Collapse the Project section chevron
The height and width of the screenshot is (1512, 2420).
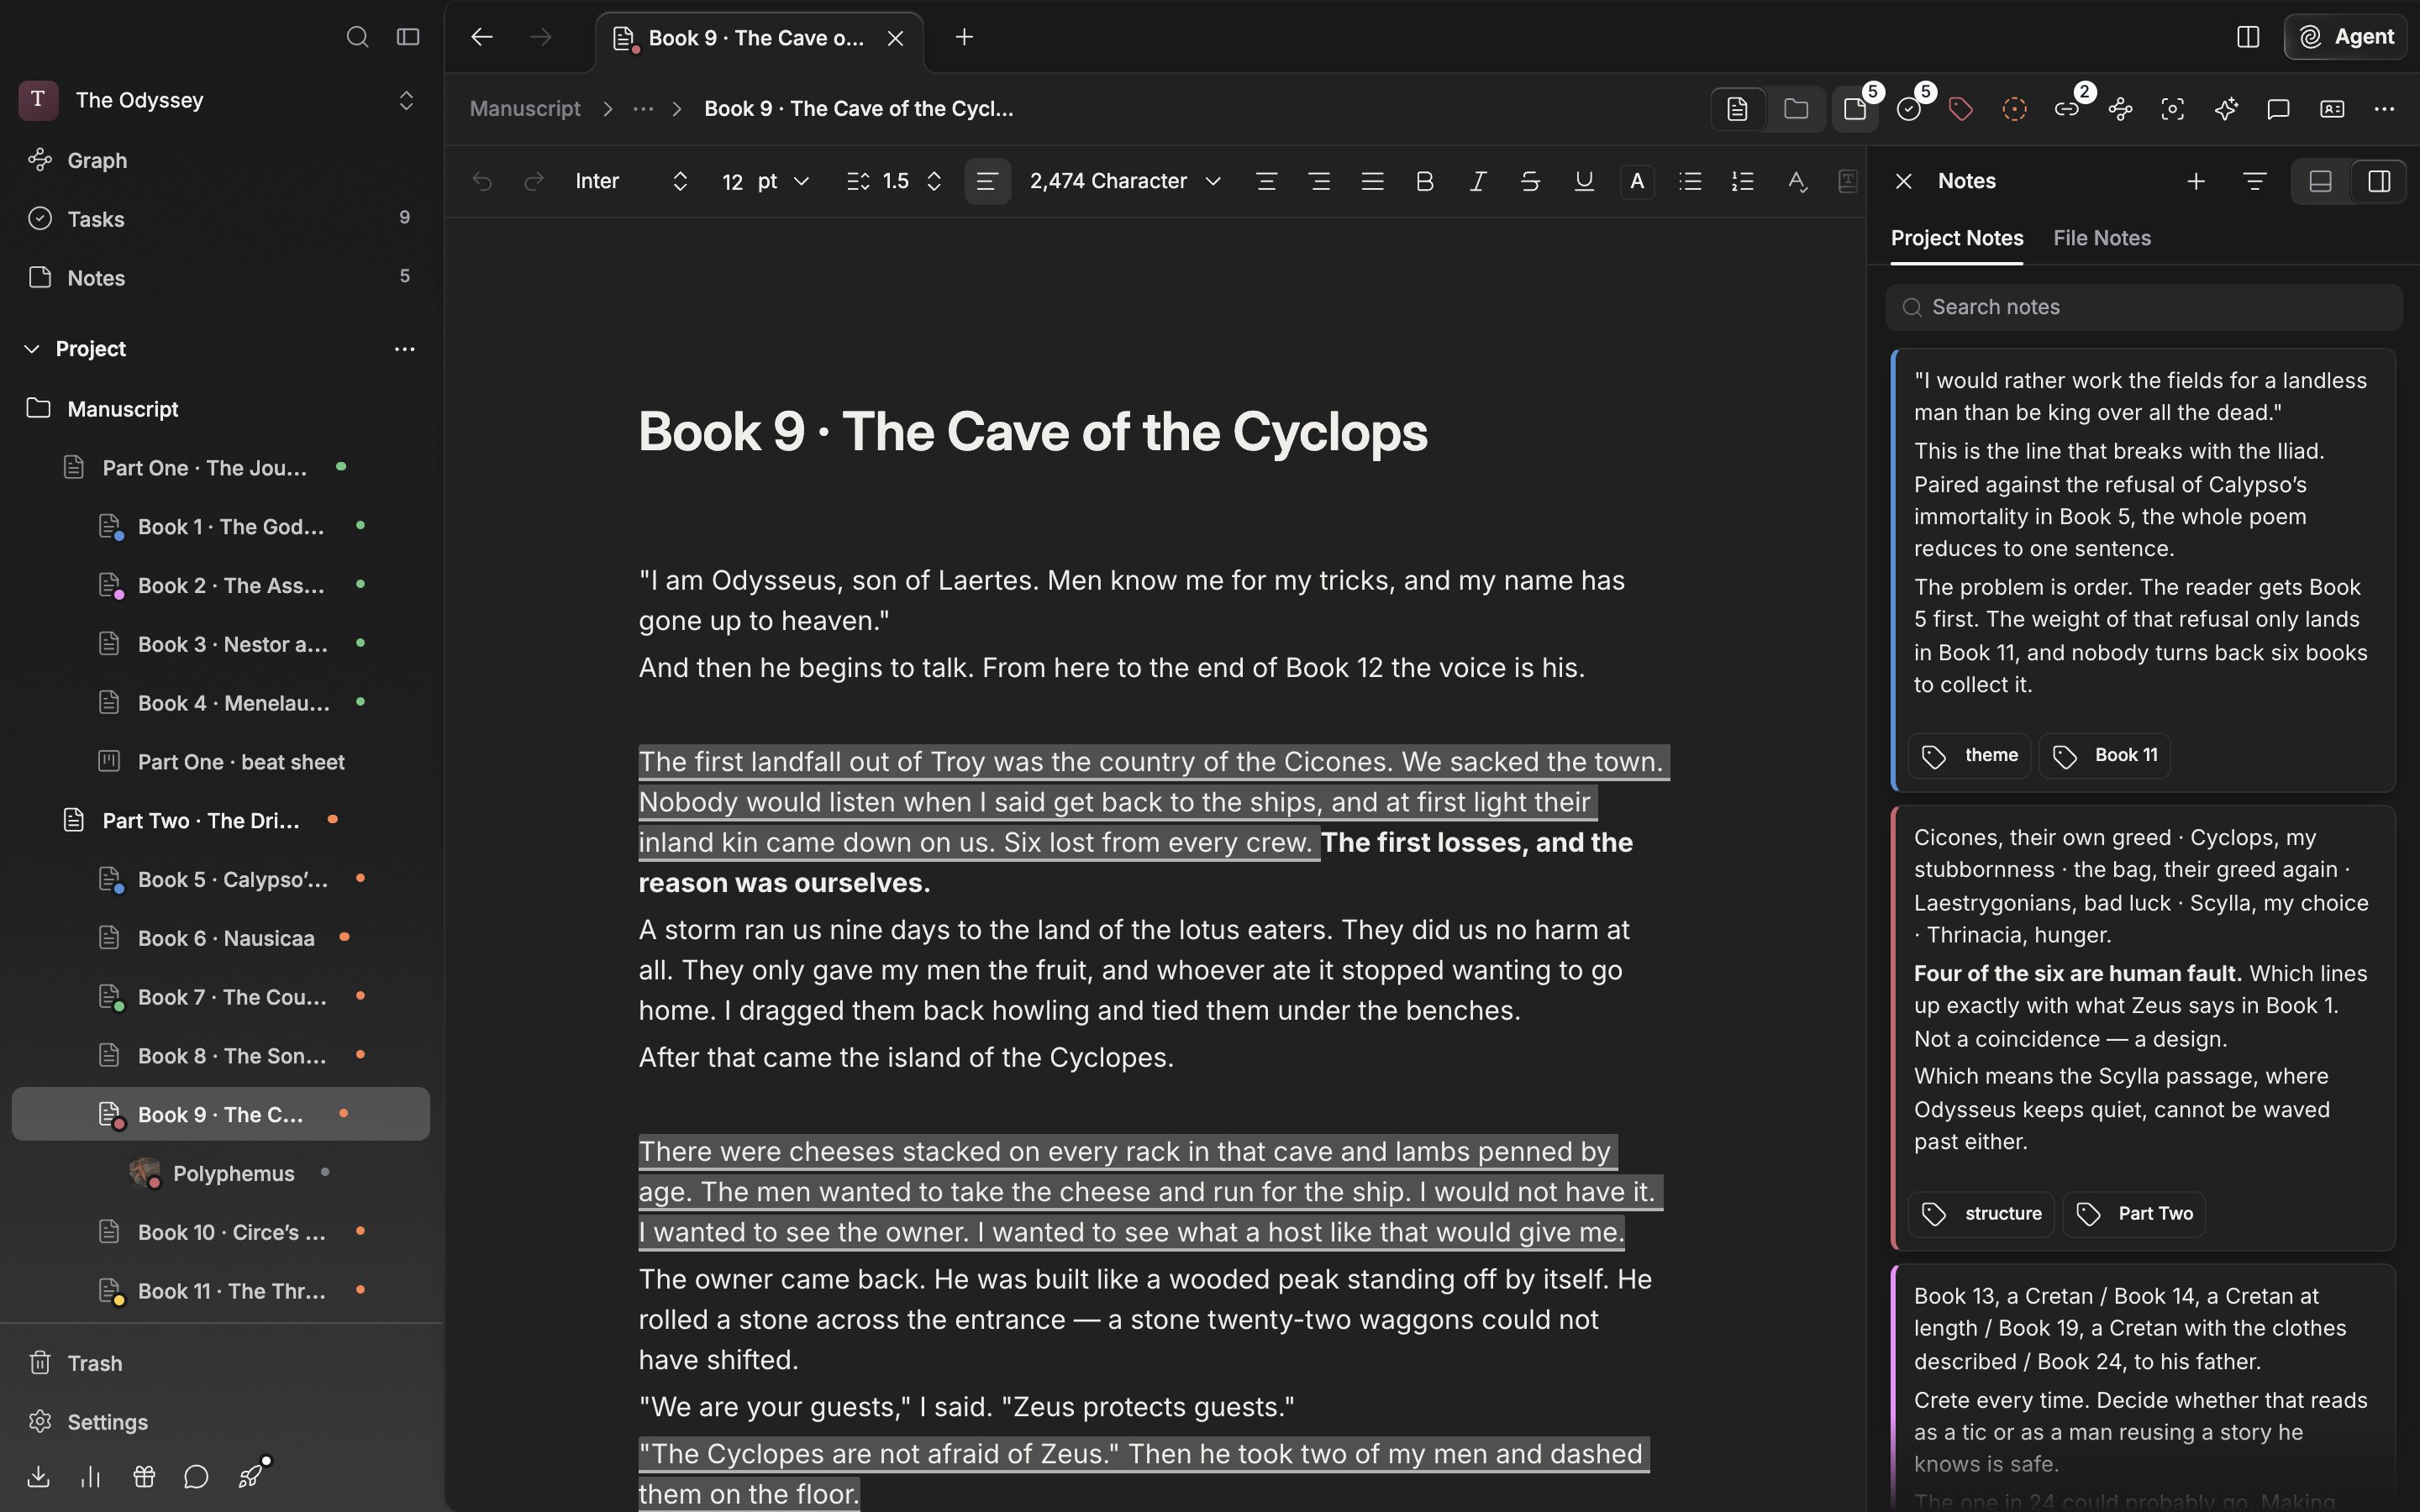(32, 349)
